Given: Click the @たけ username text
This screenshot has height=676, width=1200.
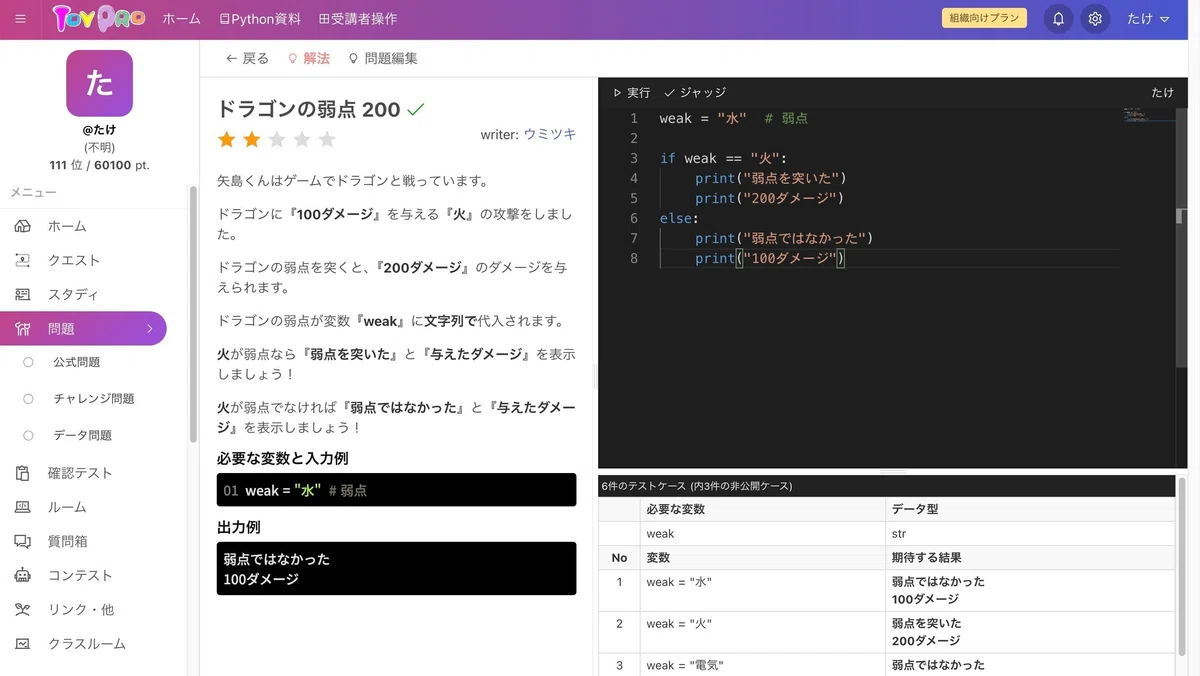Looking at the screenshot, I should (99, 130).
